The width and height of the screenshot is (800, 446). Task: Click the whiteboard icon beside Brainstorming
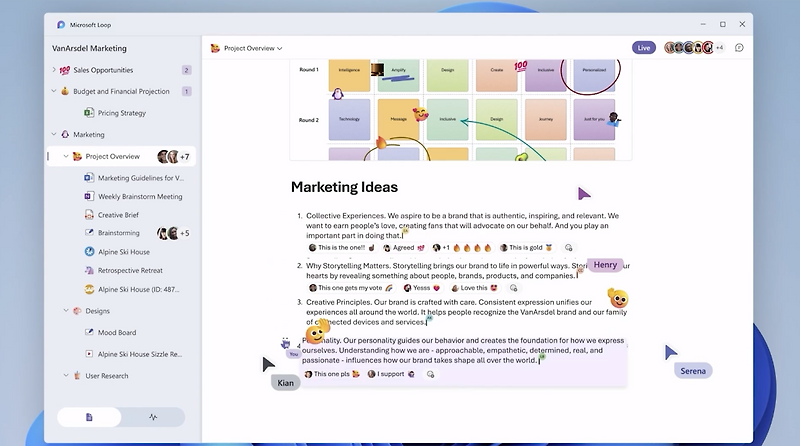pyautogui.click(x=89, y=233)
